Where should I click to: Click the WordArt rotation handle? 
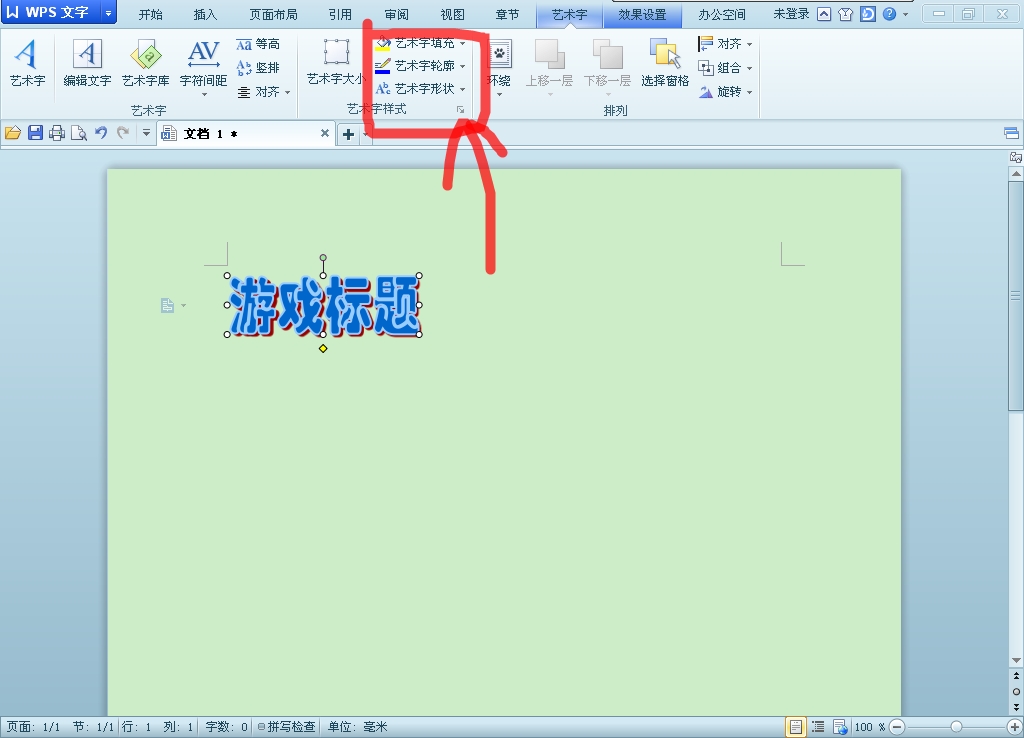point(323,258)
